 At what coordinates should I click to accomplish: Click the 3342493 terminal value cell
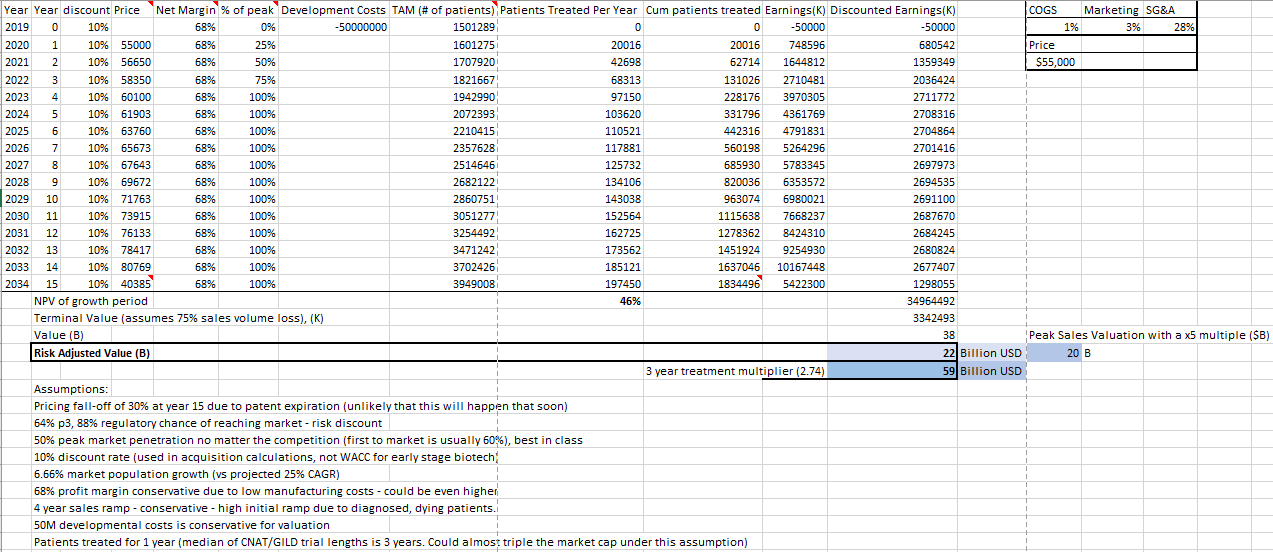931,317
